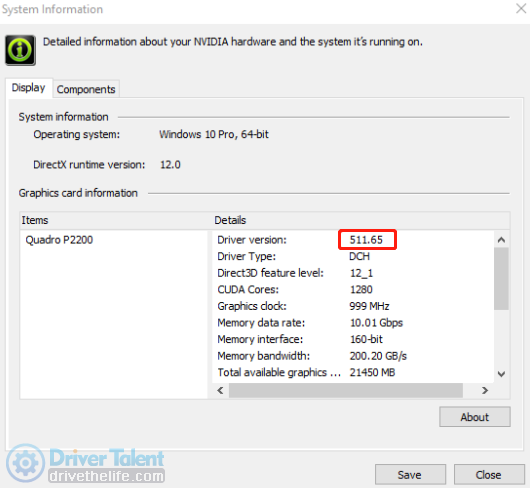Click the horizontal scroll right arrow
The width and height of the screenshot is (530, 488).
(x=485, y=391)
